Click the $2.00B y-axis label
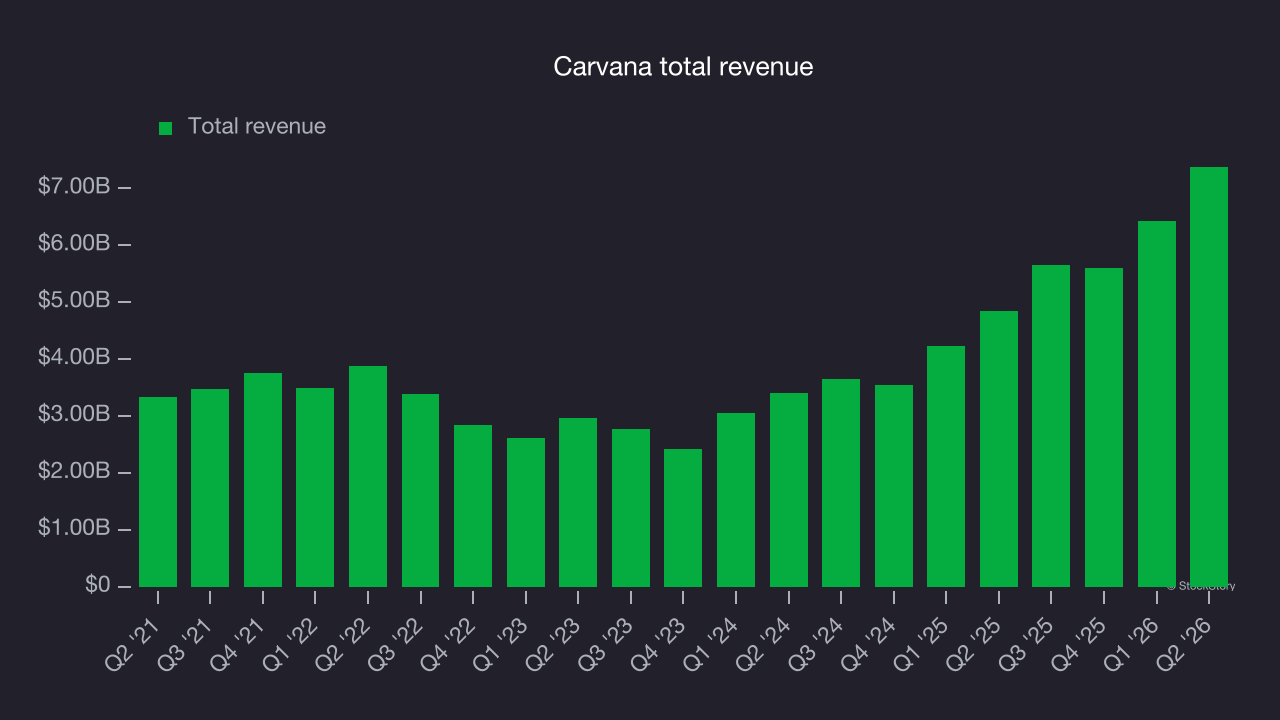This screenshot has height=720, width=1280. click(x=74, y=472)
